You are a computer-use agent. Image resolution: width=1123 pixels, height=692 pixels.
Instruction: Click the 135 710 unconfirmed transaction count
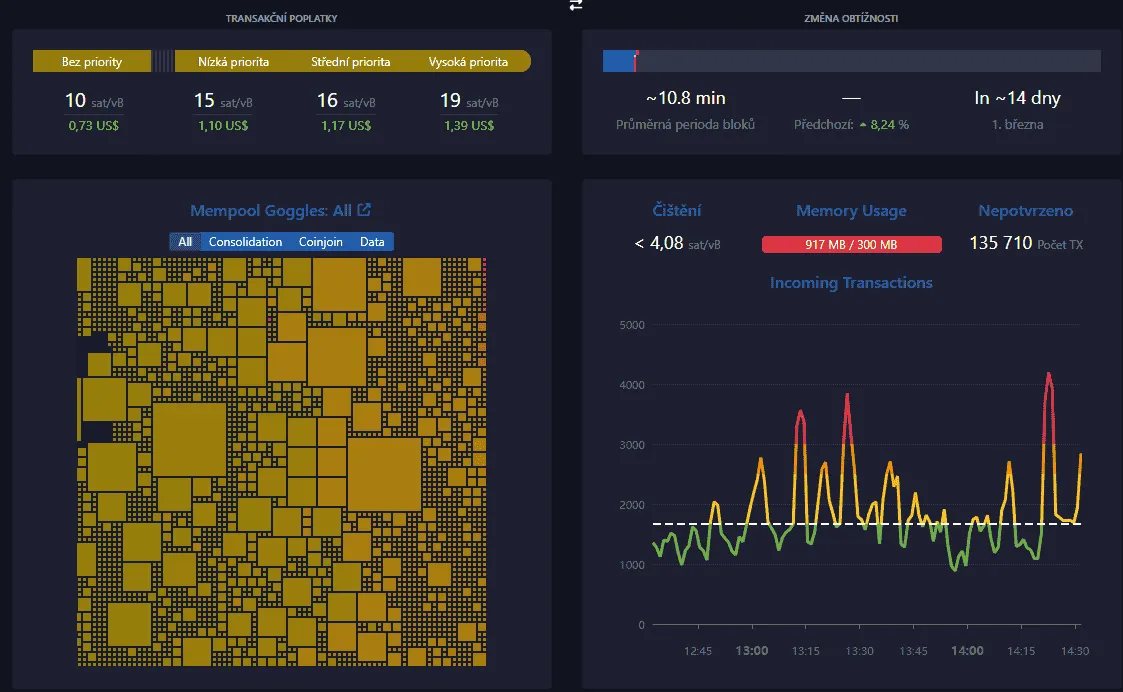(x=1000, y=243)
